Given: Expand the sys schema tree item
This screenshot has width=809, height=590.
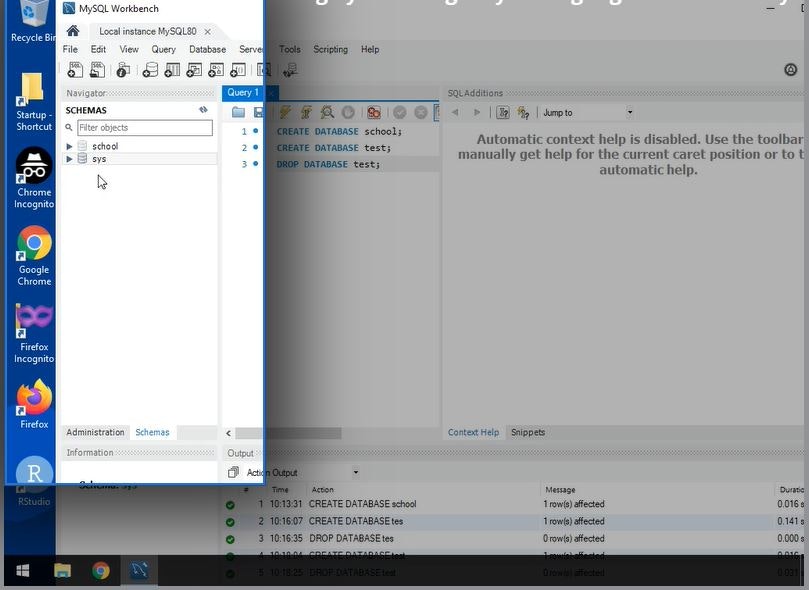Looking at the screenshot, I should [x=69, y=158].
